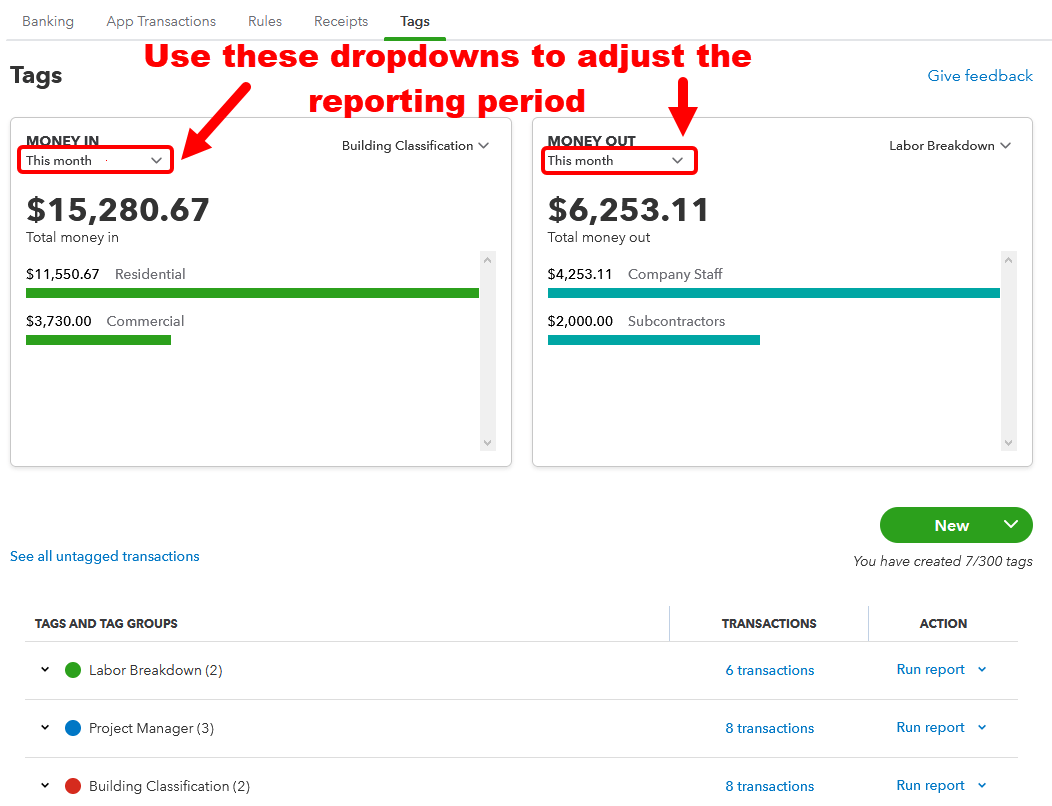Run report for Project Manager
1052x806 pixels.
pos(931,727)
